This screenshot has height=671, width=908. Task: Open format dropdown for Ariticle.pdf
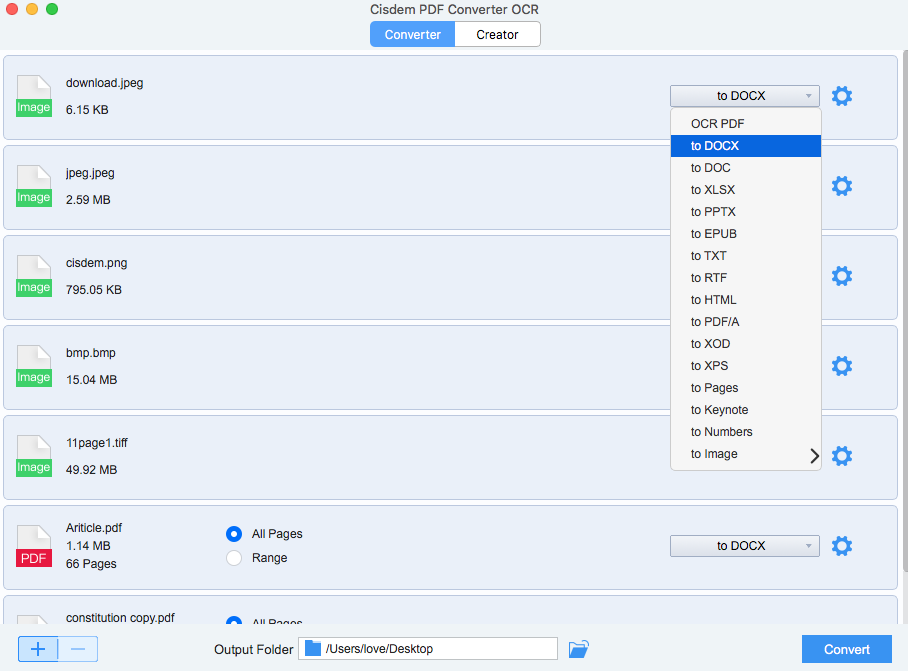point(745,546)
